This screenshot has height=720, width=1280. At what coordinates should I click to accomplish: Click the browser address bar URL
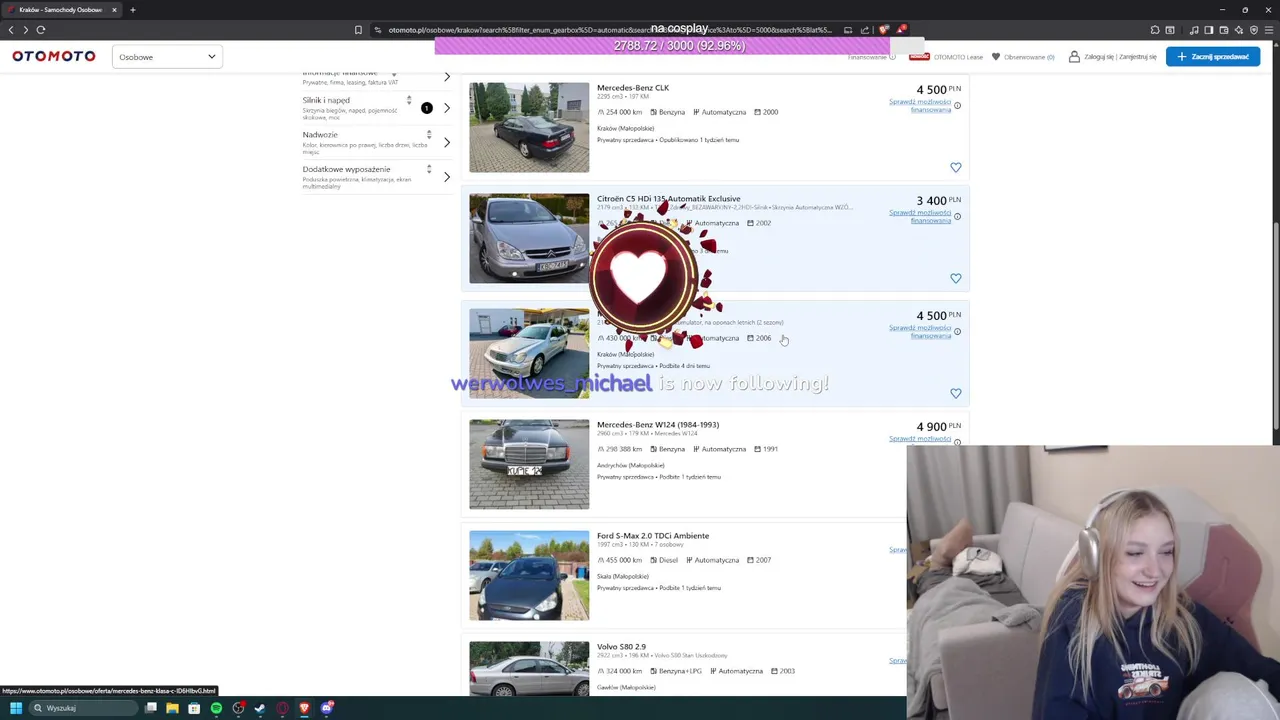pyautogui.click(x=610, y=30)
